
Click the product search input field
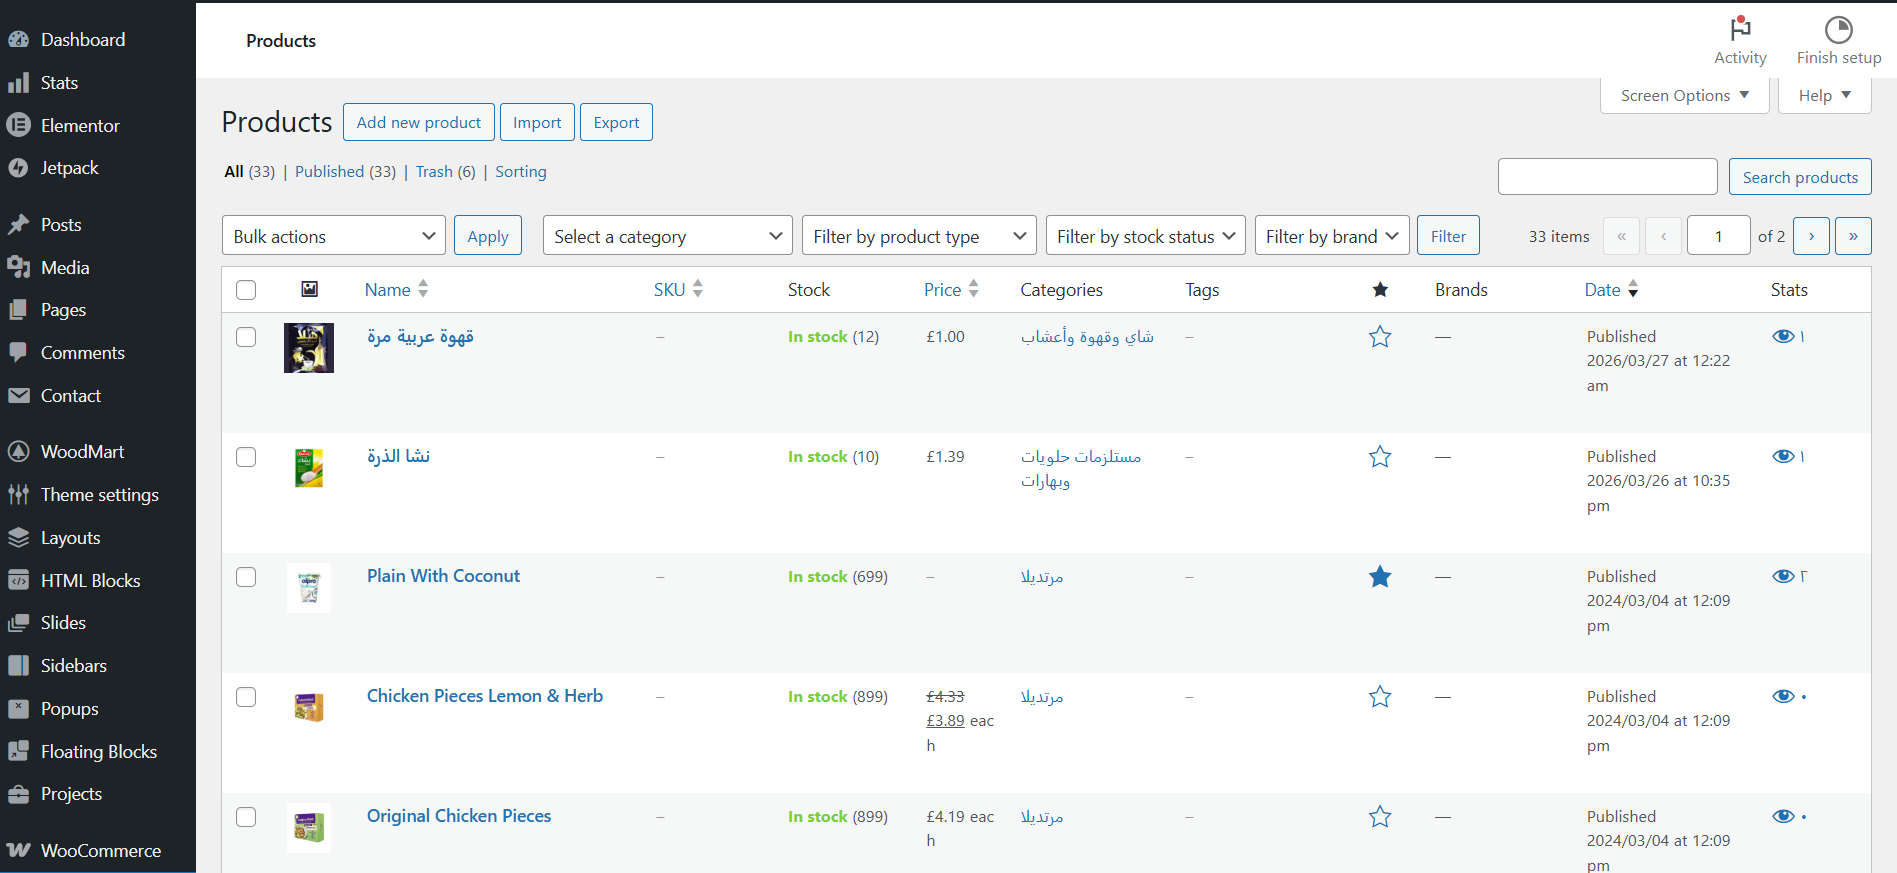point(1607,177)
